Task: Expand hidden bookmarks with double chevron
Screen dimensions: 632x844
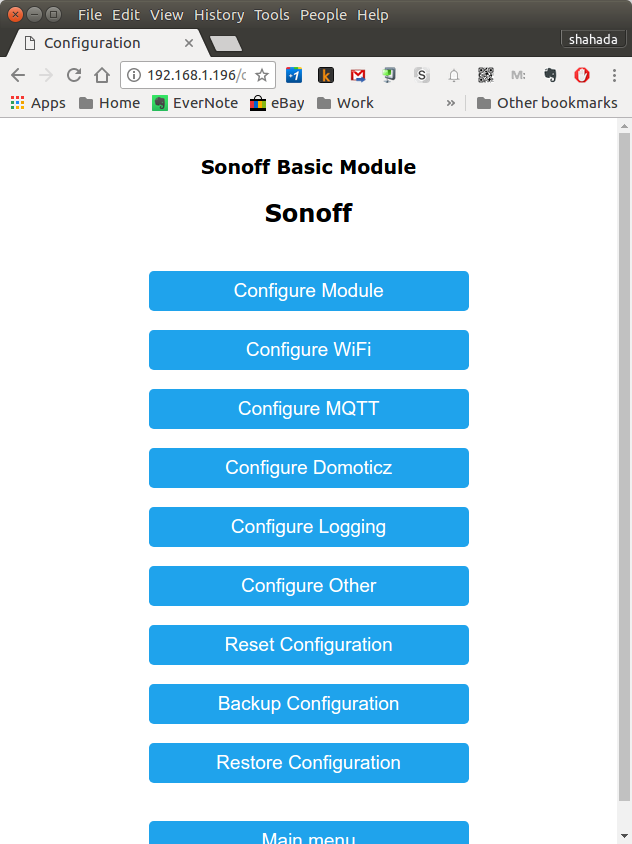Action: click(451, 103)
